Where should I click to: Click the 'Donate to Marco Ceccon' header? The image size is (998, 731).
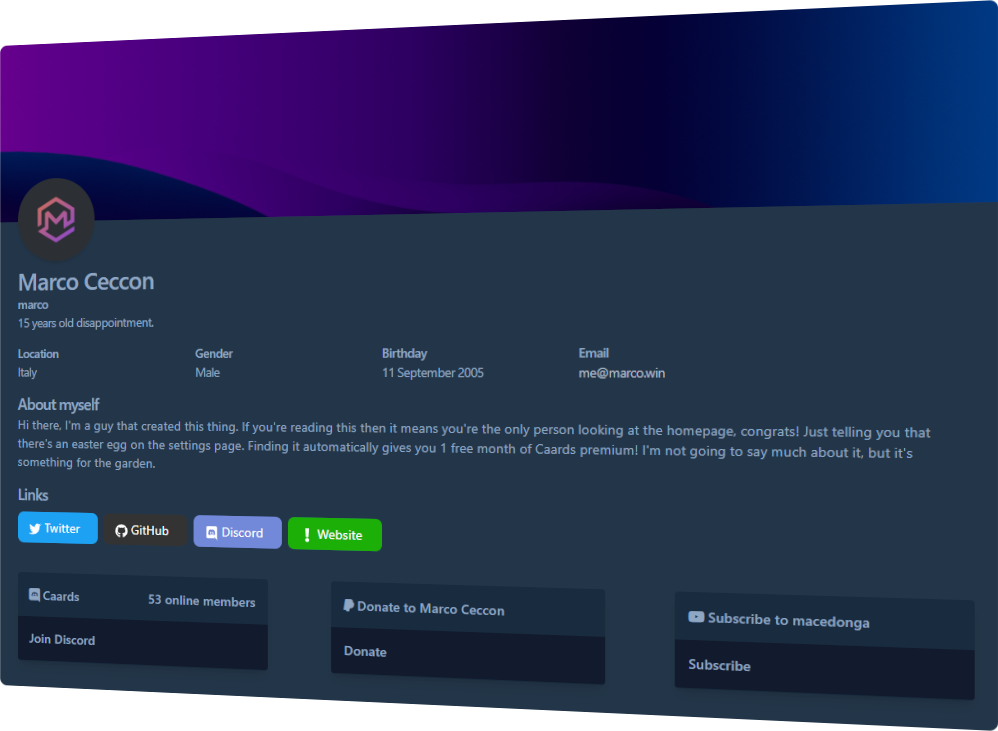pyautogui.click(x=431, y=608)
